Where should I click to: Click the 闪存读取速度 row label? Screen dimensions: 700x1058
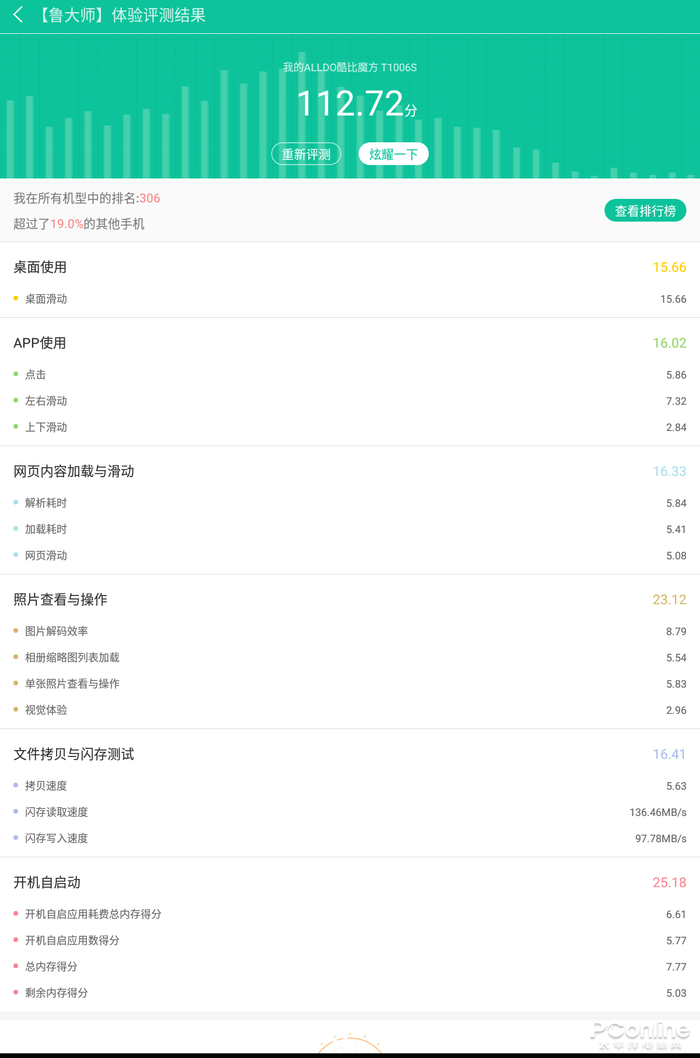pos(57,812)
